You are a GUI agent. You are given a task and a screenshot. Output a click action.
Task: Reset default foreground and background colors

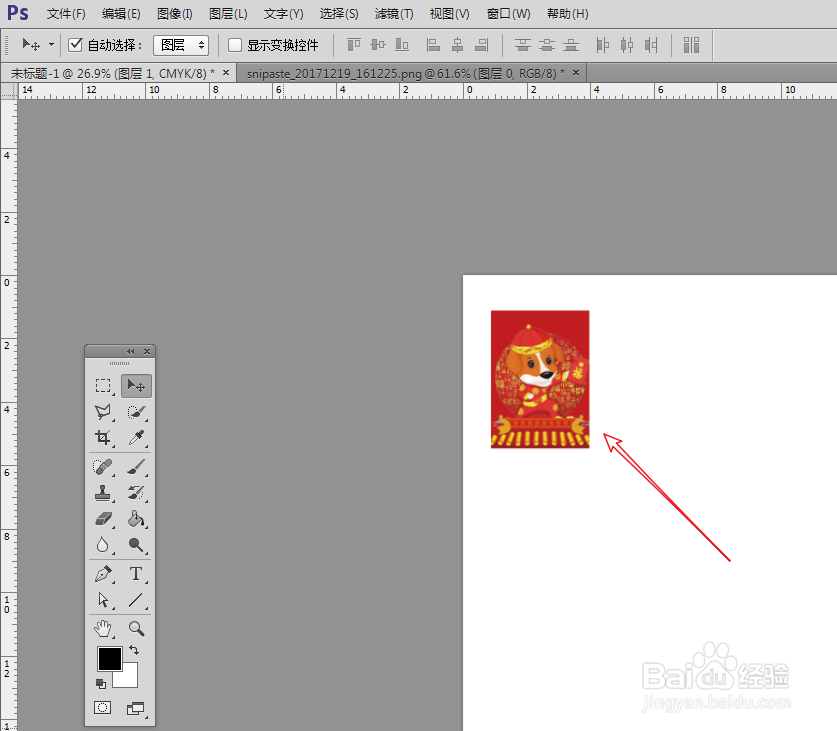pyautogui.click(x=101, y=683)
